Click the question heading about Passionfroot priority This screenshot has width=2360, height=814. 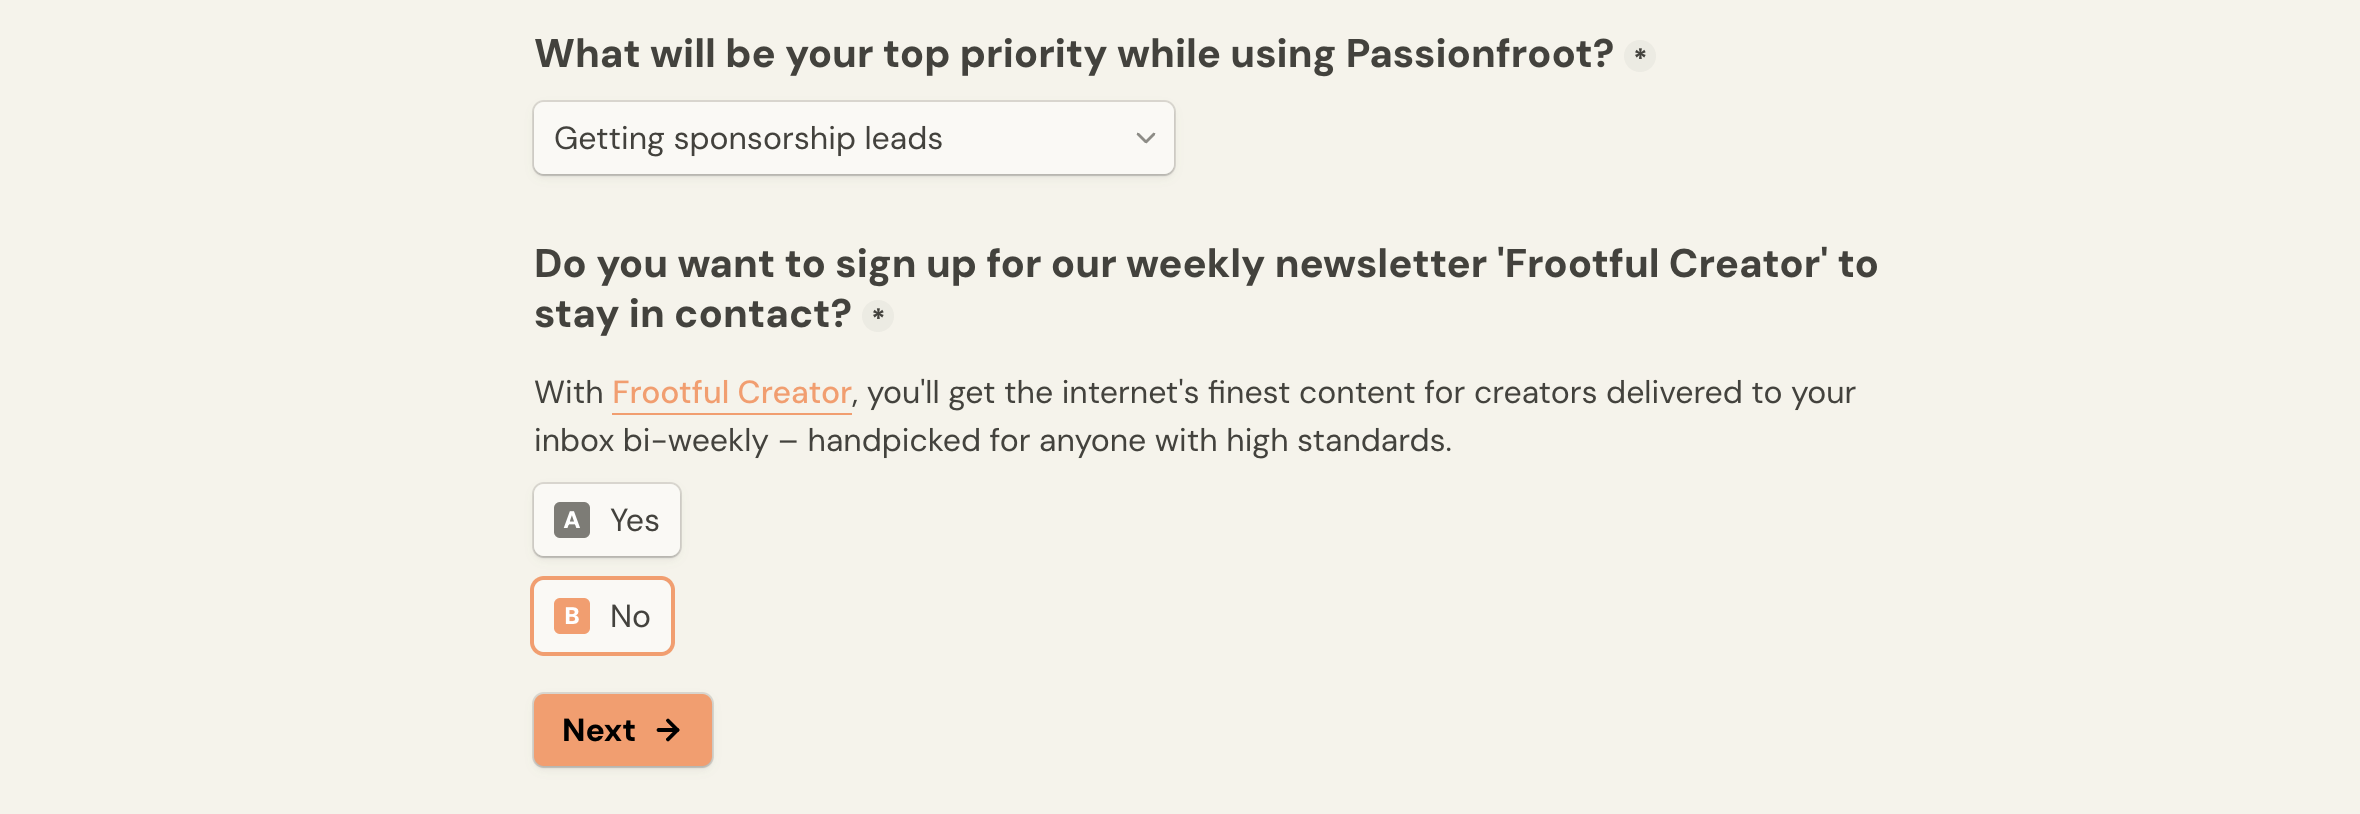[x=1073, y=53]
